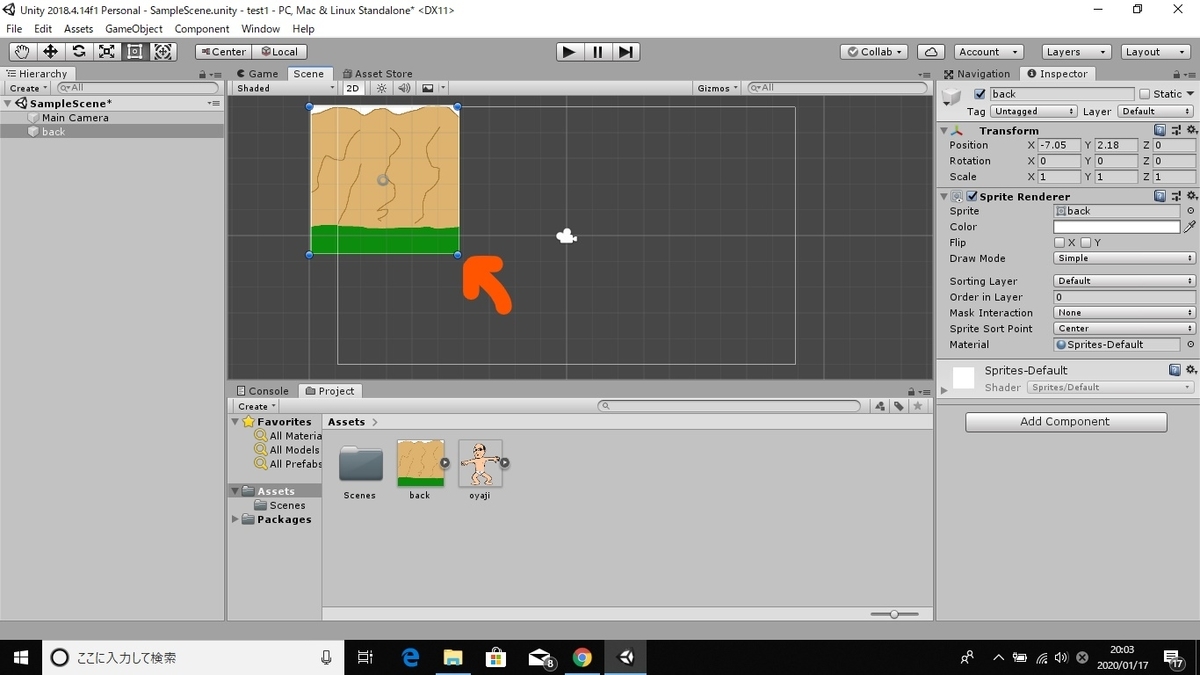Click the Play button
Image resolution: width=1200 pixels, height=675 pixels.
point(569,52)
